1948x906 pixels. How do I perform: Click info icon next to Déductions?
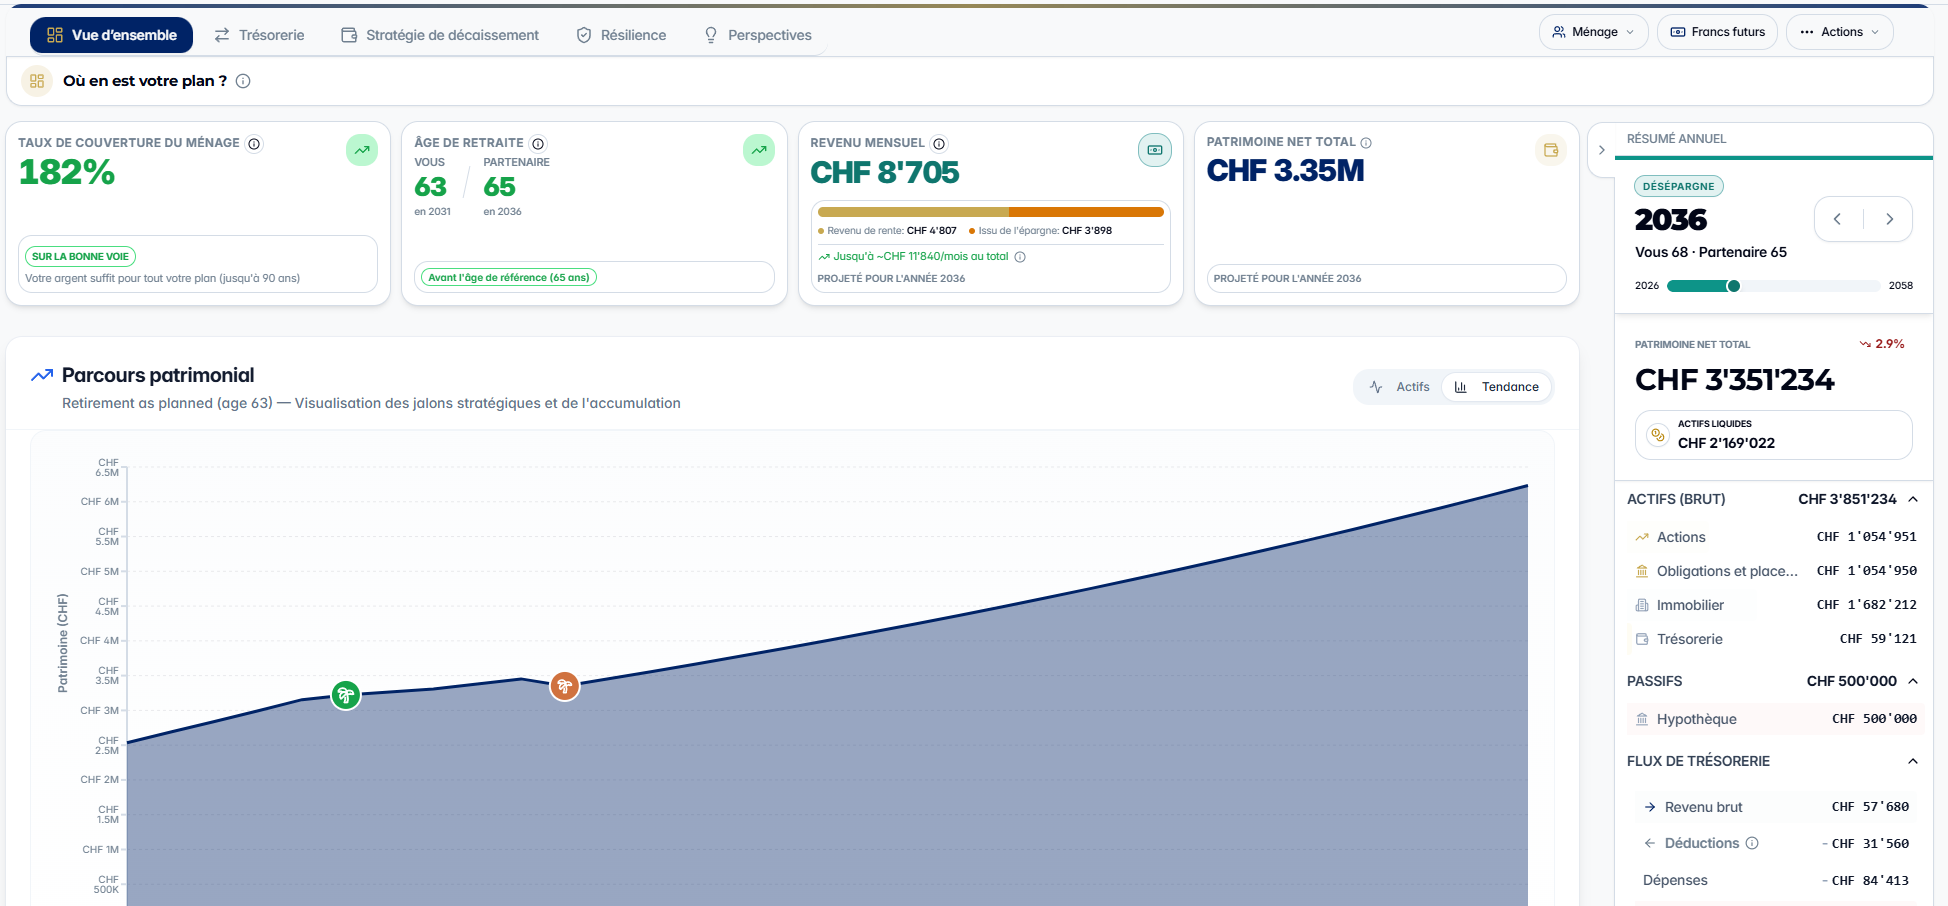coord(1752,843)
